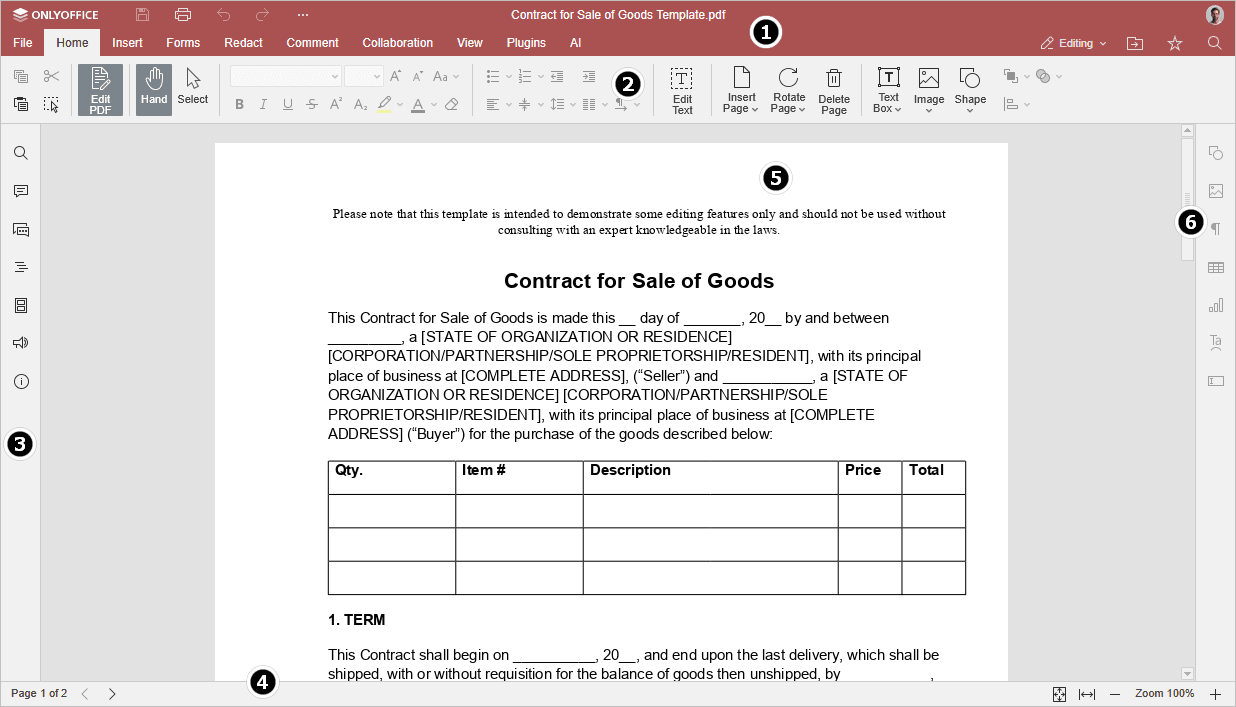Zoom in with the plus button
Image resolution: width=1236 pixels, height=707 pixels.
[1216, 694]
